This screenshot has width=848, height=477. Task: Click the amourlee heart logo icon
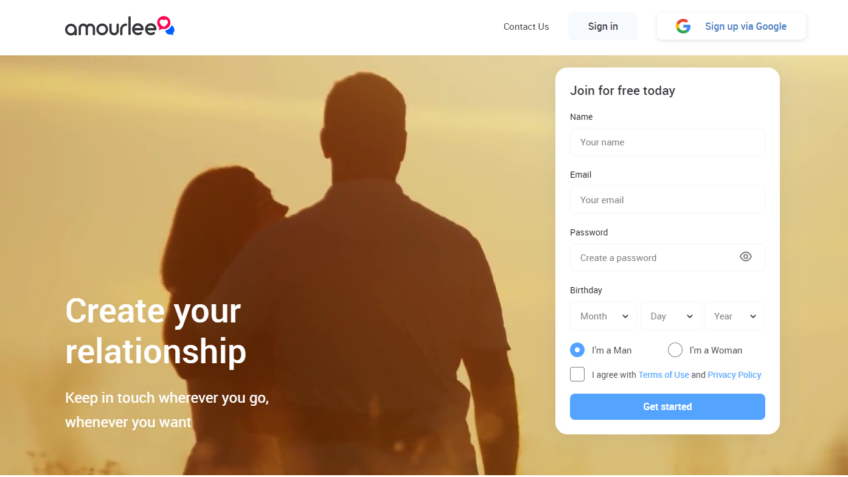click(165, 25)
